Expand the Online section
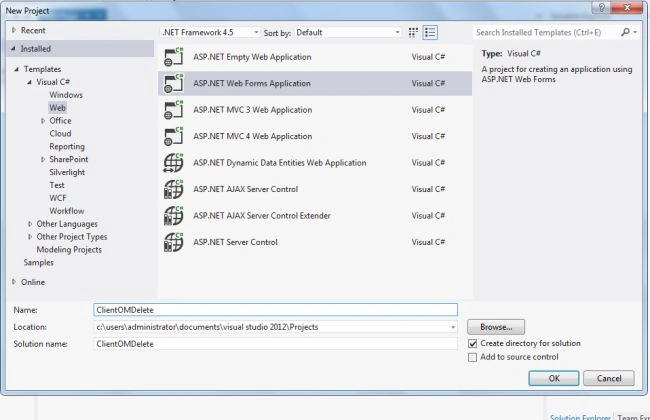Viewport: 650px width, 420px height. [14, 282]
